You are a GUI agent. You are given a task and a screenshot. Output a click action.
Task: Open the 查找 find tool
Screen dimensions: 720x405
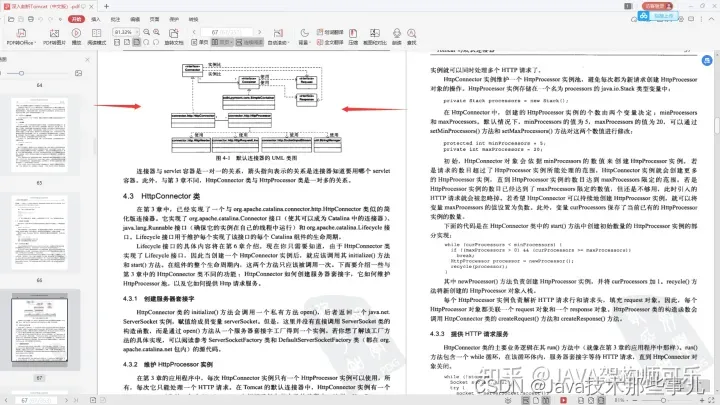pos(412,36)
